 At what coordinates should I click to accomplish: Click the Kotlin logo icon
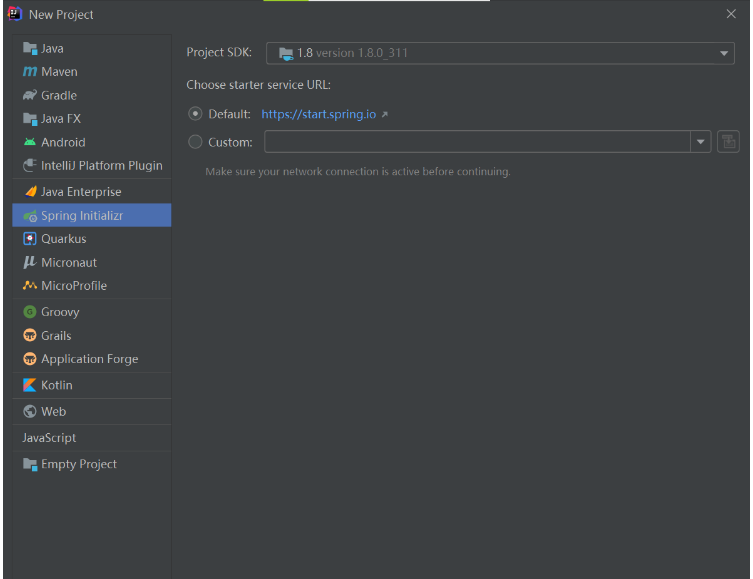(x=30, y=385)
